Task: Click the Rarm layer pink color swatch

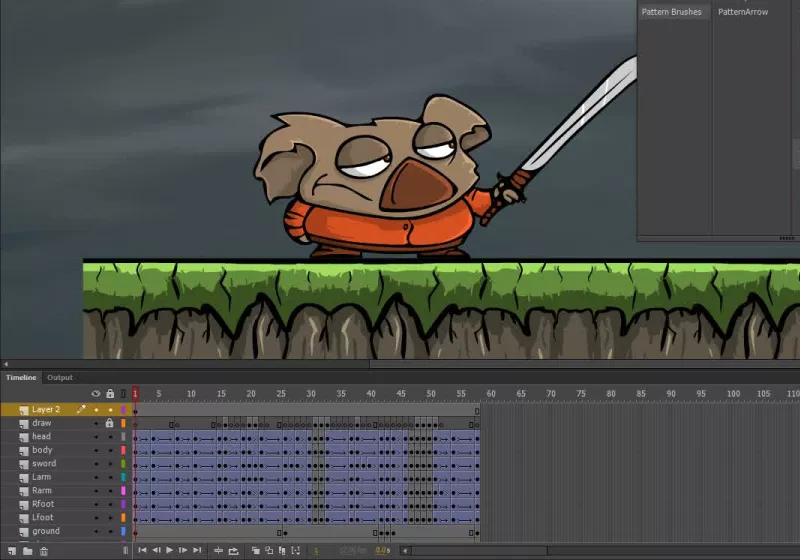Action: click(123, 491)
